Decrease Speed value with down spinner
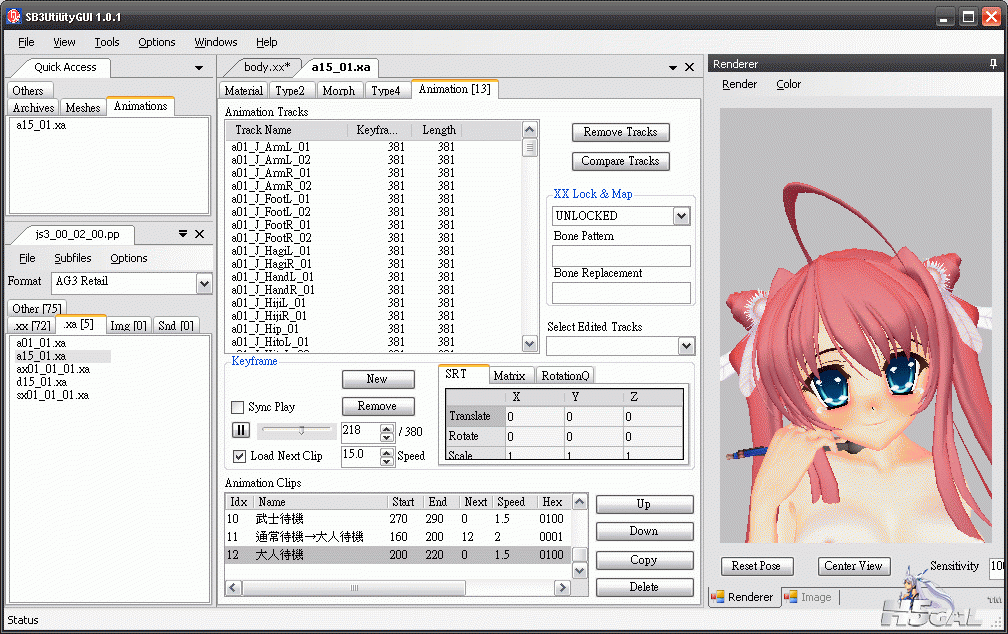The image size is (1008, 634). pyautogui.click(x=386, y=461)
